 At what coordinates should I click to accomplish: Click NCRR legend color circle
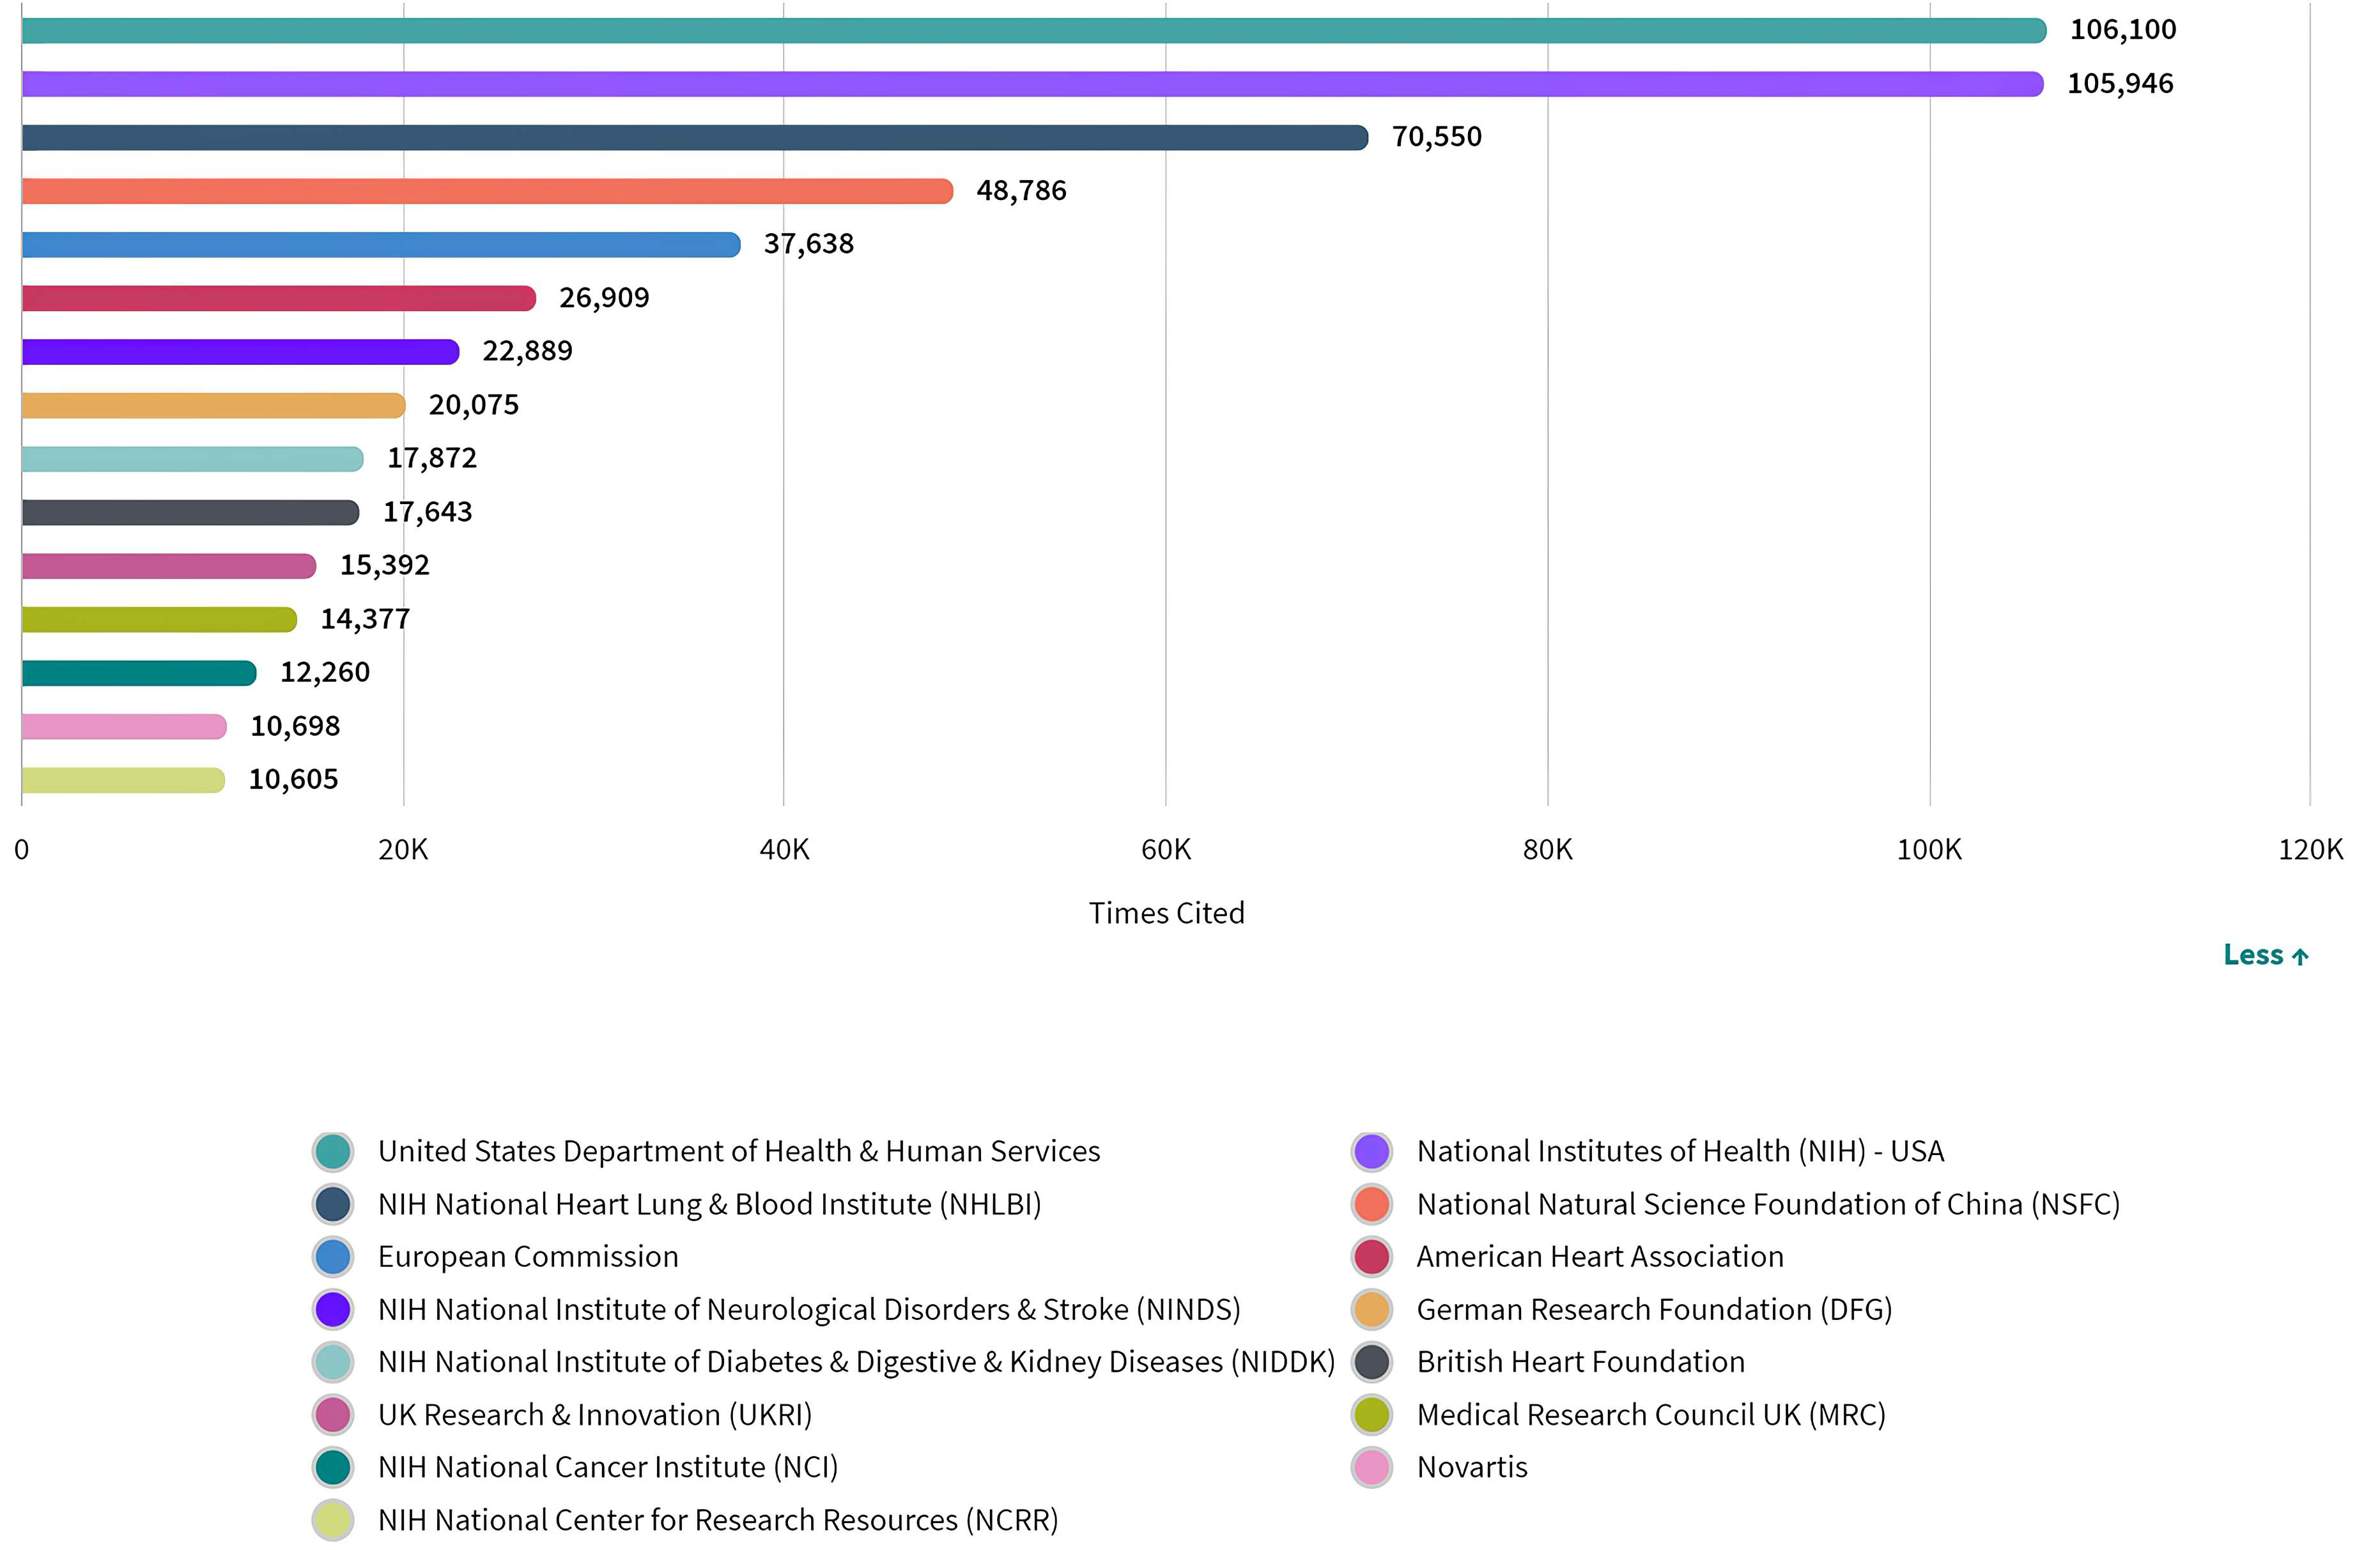[x=333, y=1520]
